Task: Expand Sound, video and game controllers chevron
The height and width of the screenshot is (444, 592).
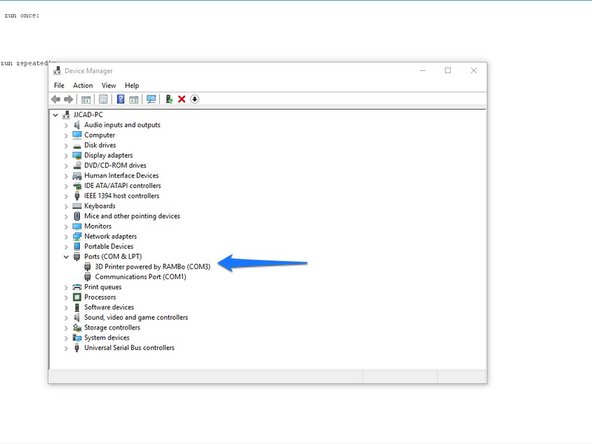Action: point(66,318)
